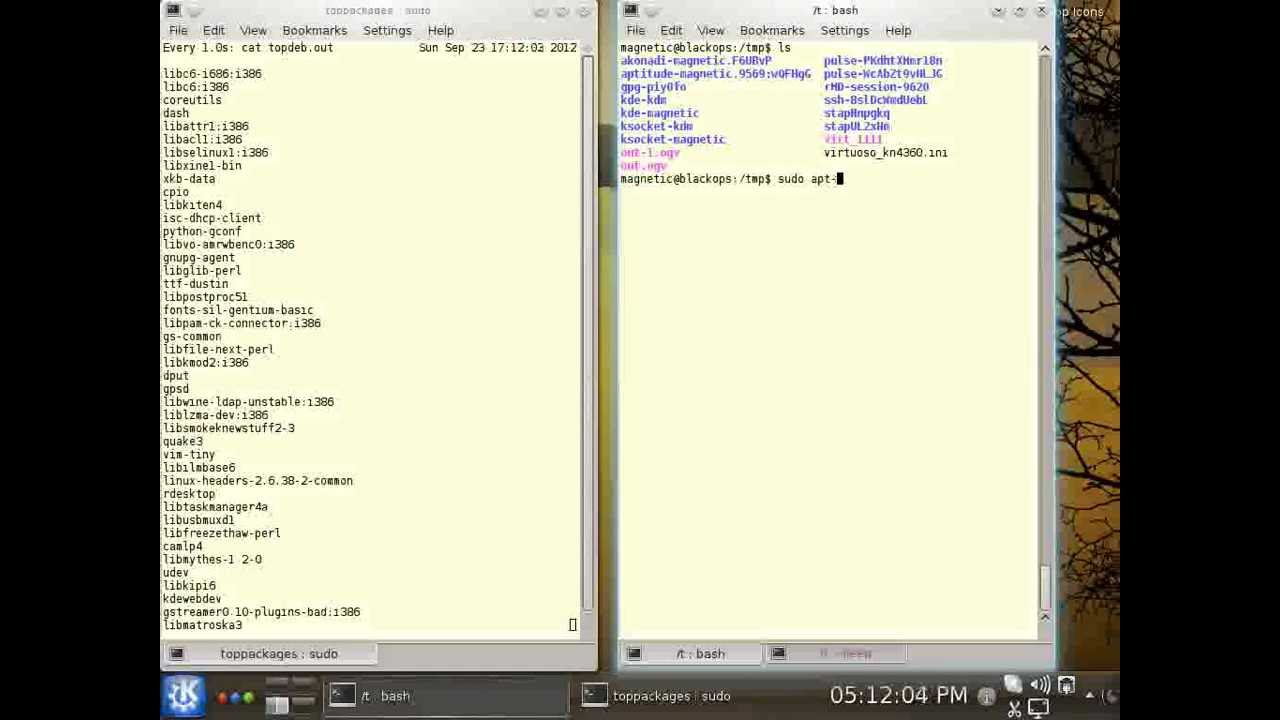The height and width of the screenshot is (720, 1280).
Task: Click 'isc-dhcp-client' package line
Action: point(212,218)
